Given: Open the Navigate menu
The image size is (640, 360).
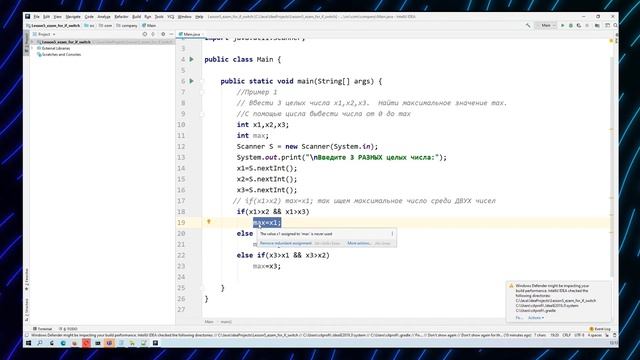Looking at the screenshot, I should (73, 17).
